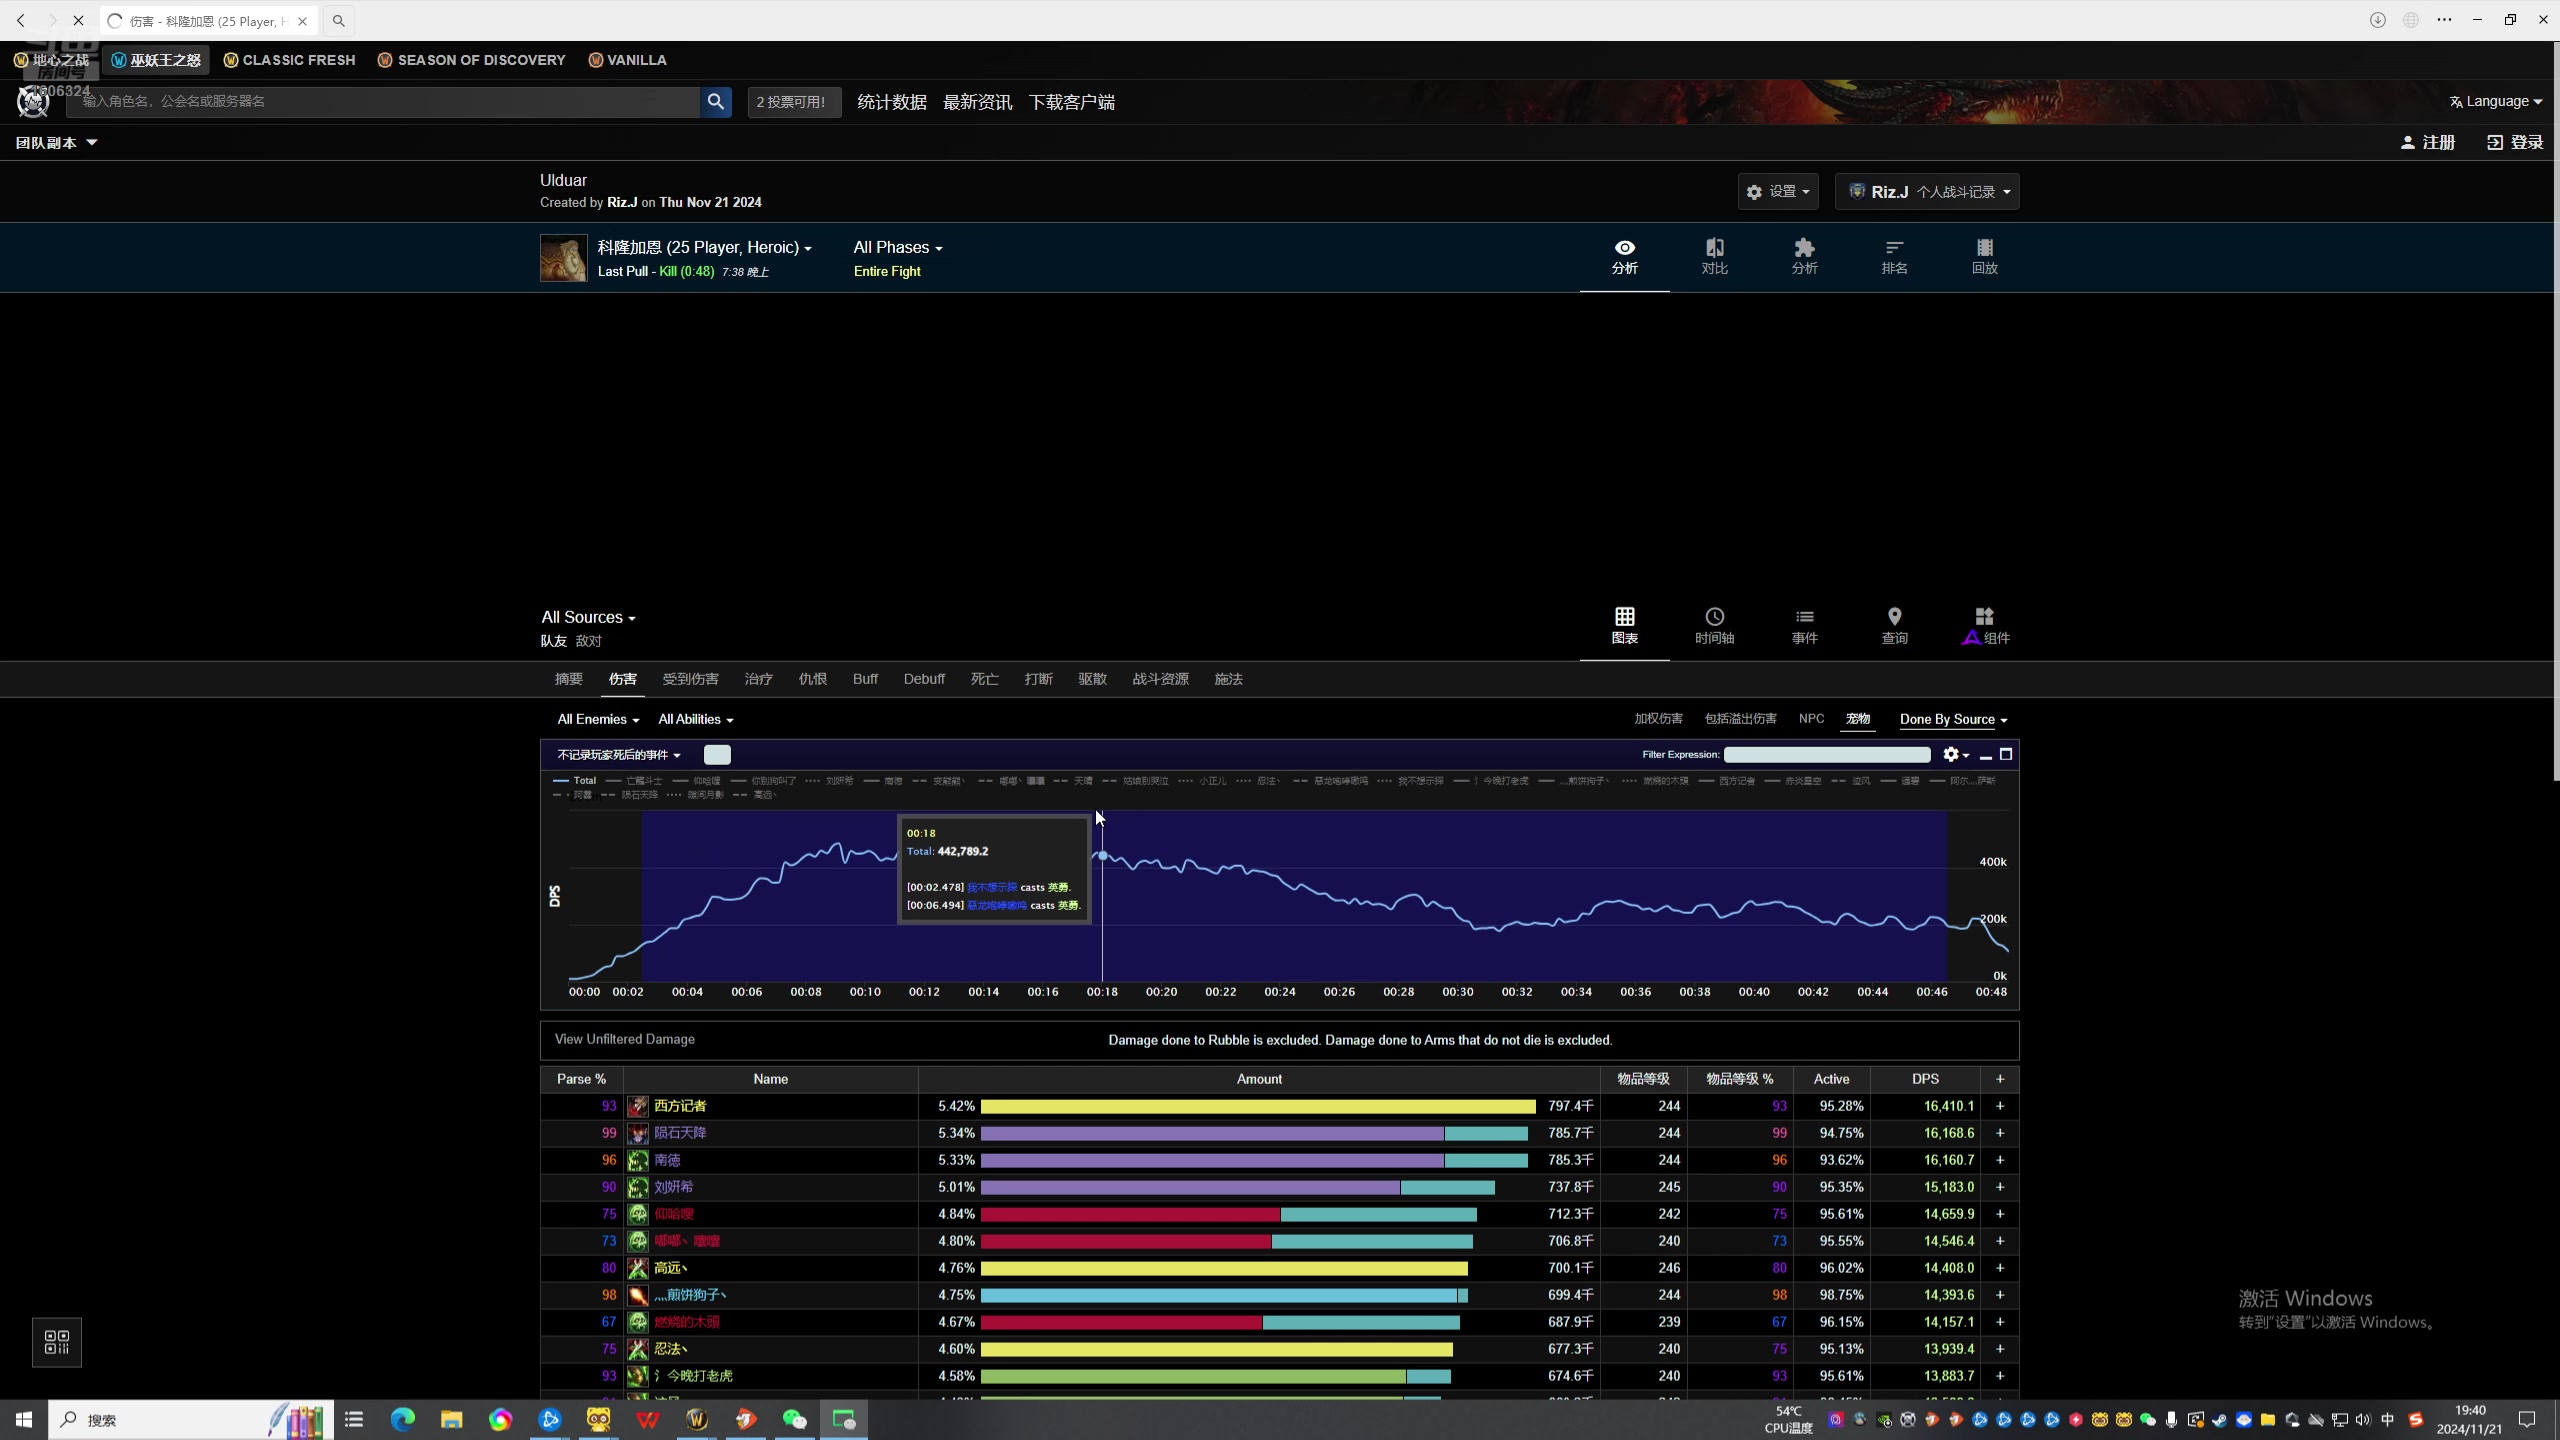The image size is (2560, 1440).
Task: Open the Windows Start menu
Action: point(24,1419)
